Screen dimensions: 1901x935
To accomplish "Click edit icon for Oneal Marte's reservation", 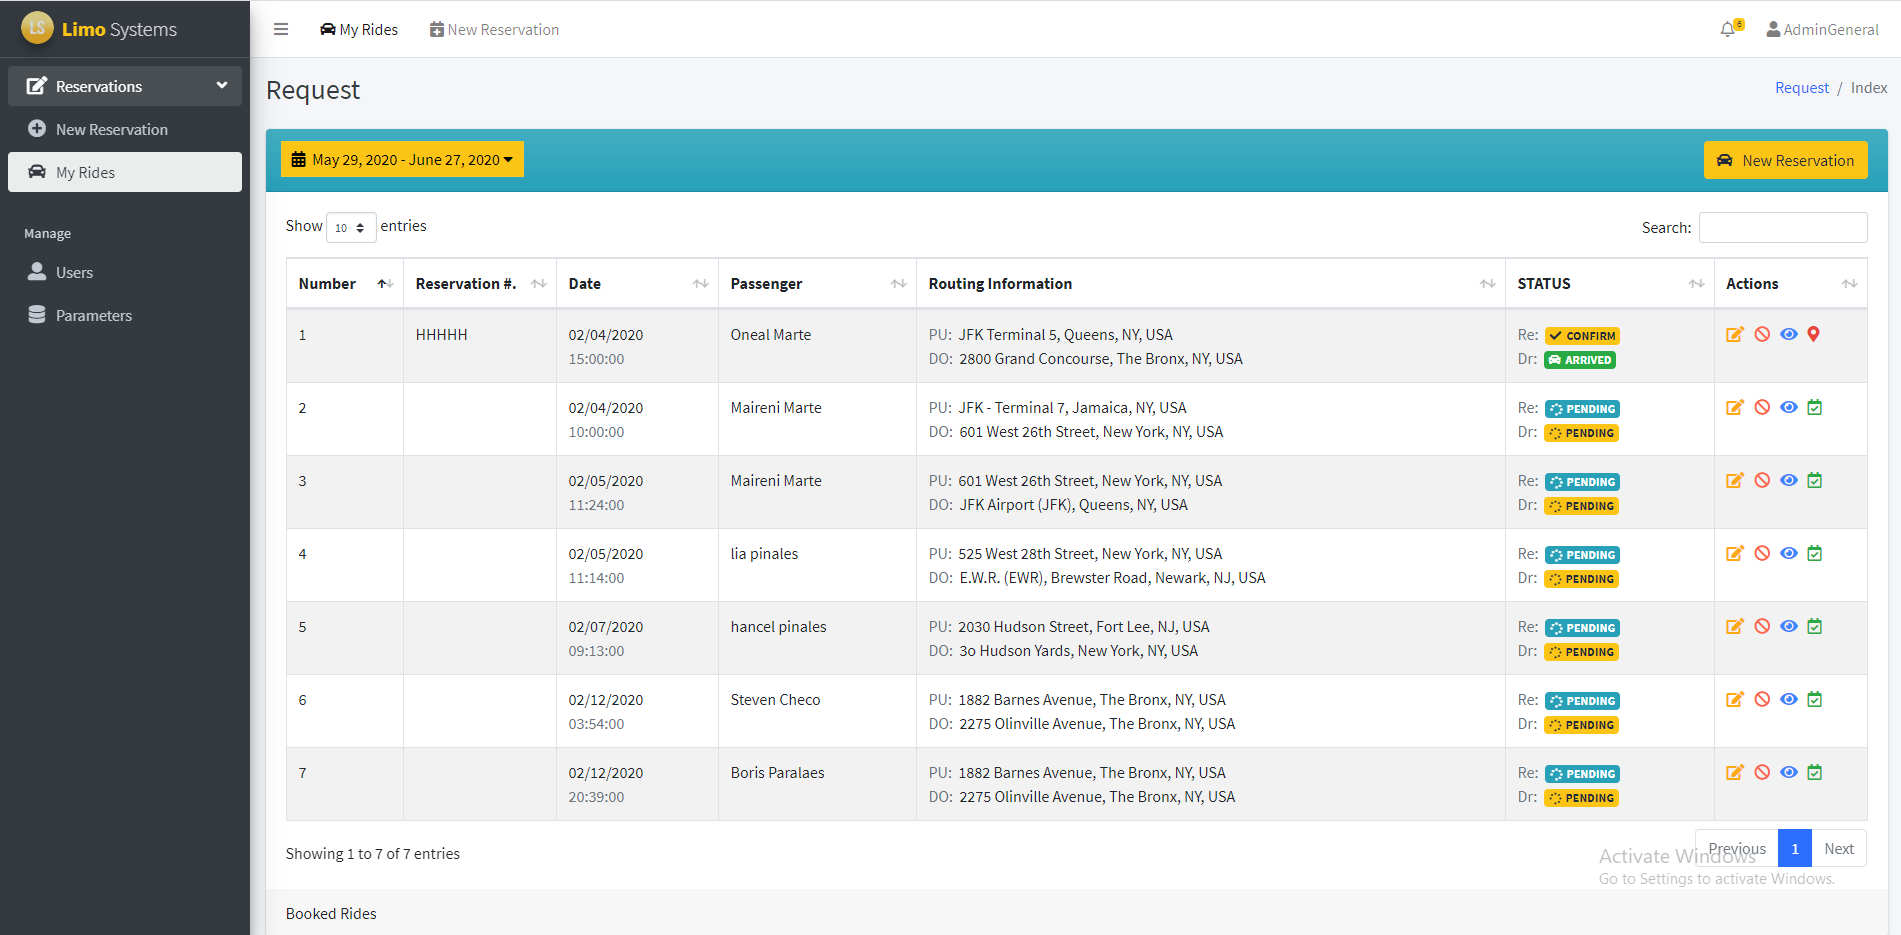I will (1735, 335).
